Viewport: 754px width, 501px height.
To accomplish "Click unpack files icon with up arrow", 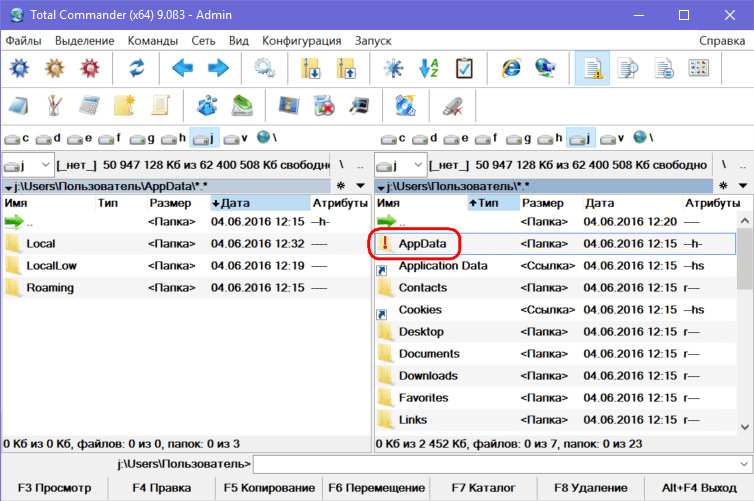I will click(x=346, y=68).
